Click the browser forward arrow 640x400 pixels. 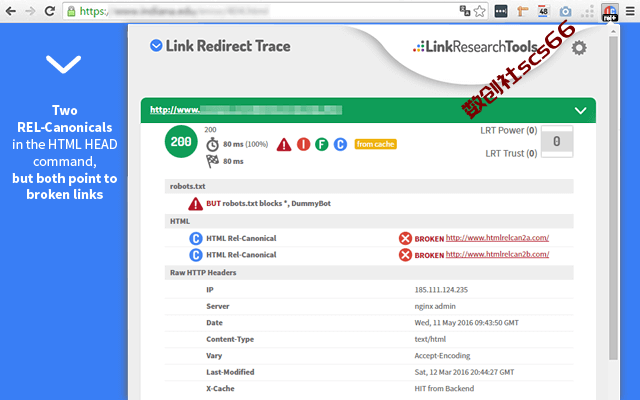pyautogui.click(x=30, y=11)
